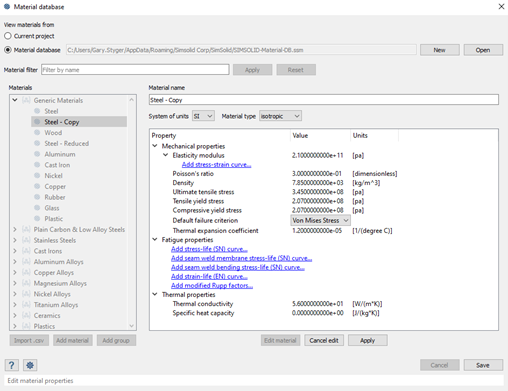The width and height of the screenshot is (508, 391).
Task: Focus the Material filter input field
Action: [135, 70]
